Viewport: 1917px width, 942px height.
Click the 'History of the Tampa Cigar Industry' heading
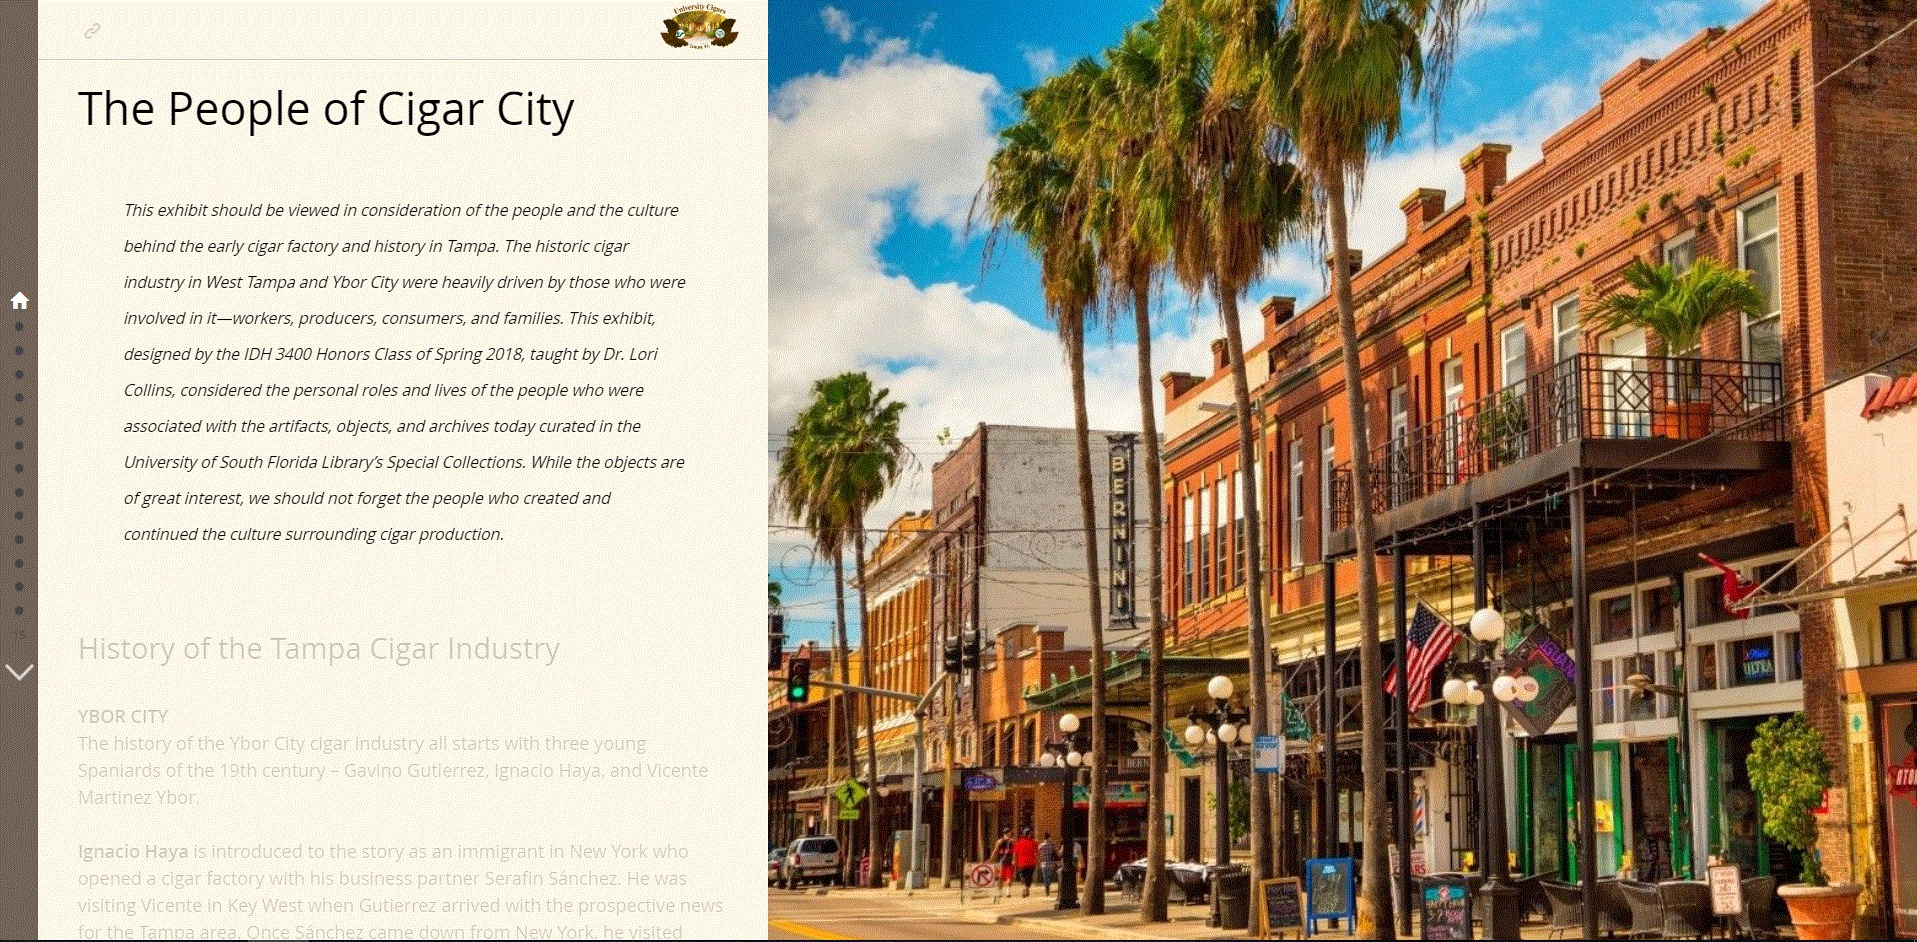[319, 649]
